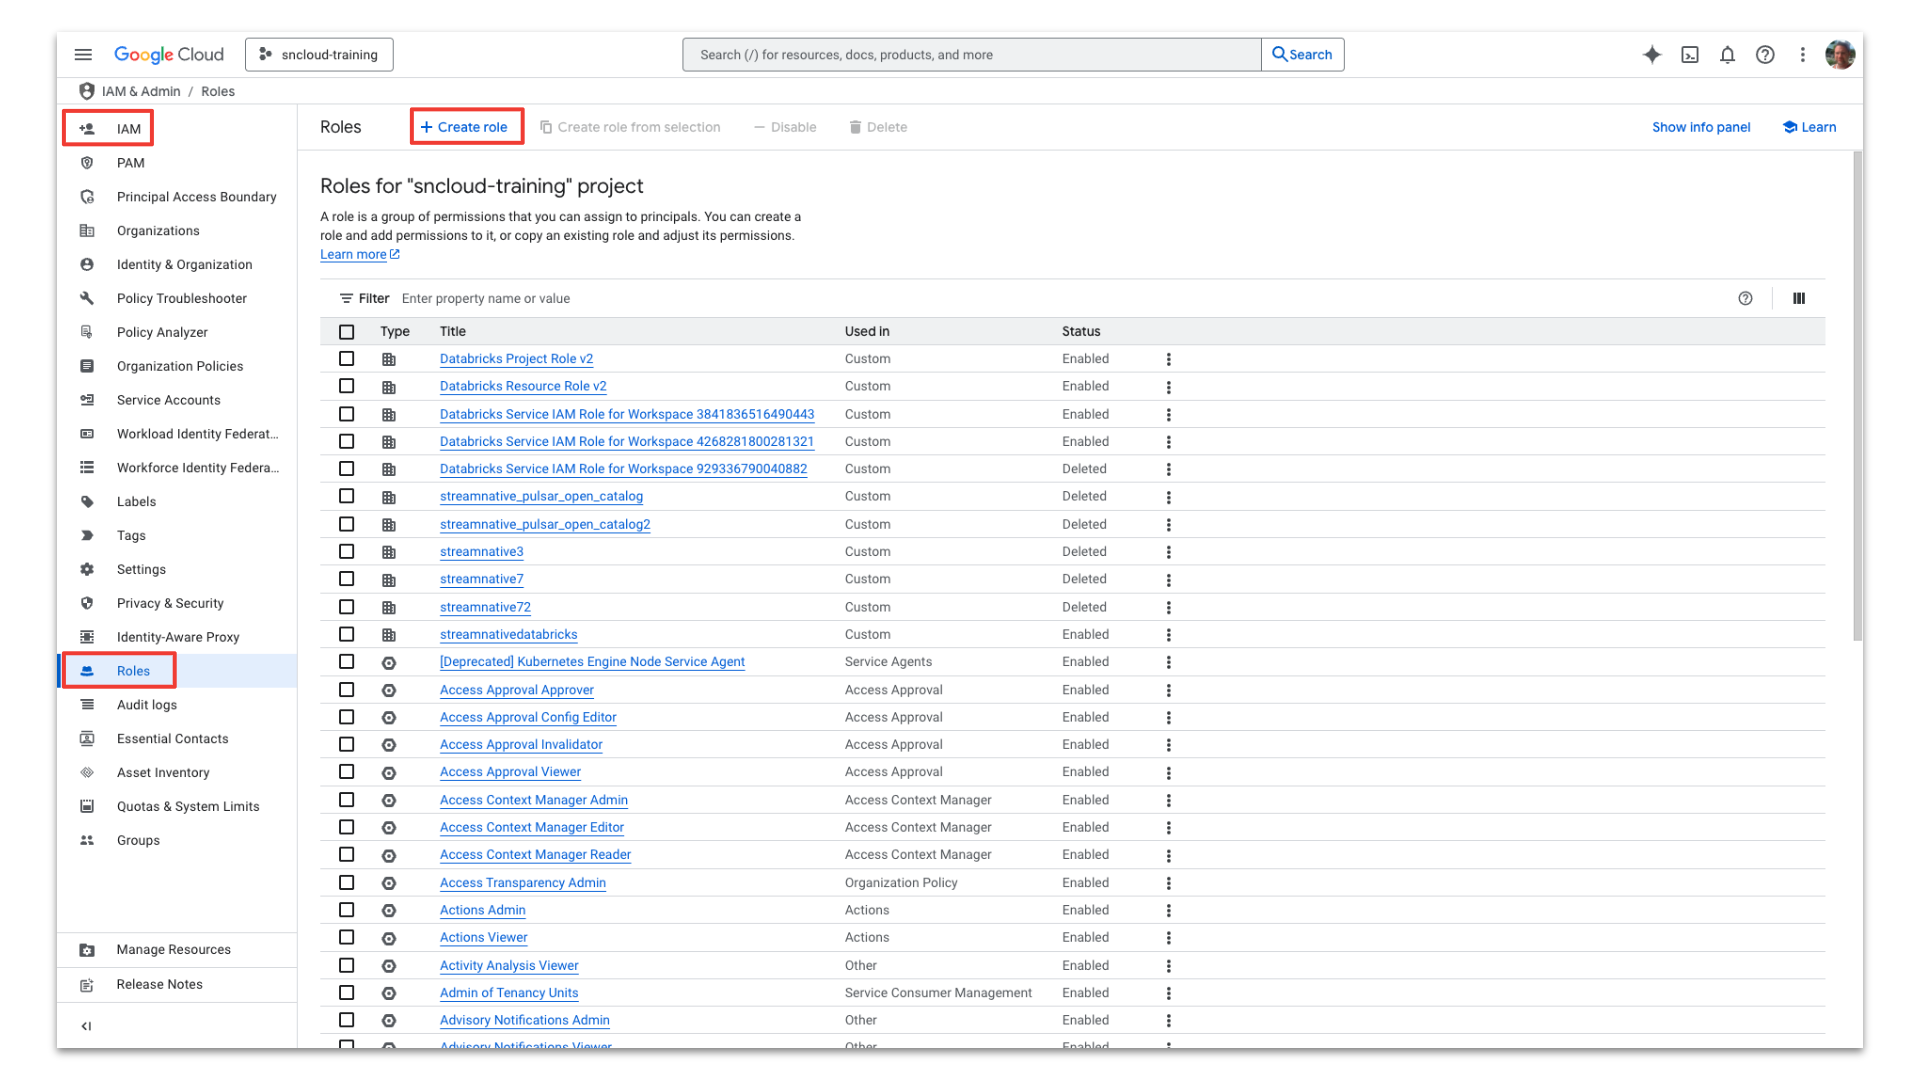Image resolution: width=1920 pixels, height=1079 pixels.
Task: Open the top bar three-dot settings menu
Action: [x=1802, y=55]
